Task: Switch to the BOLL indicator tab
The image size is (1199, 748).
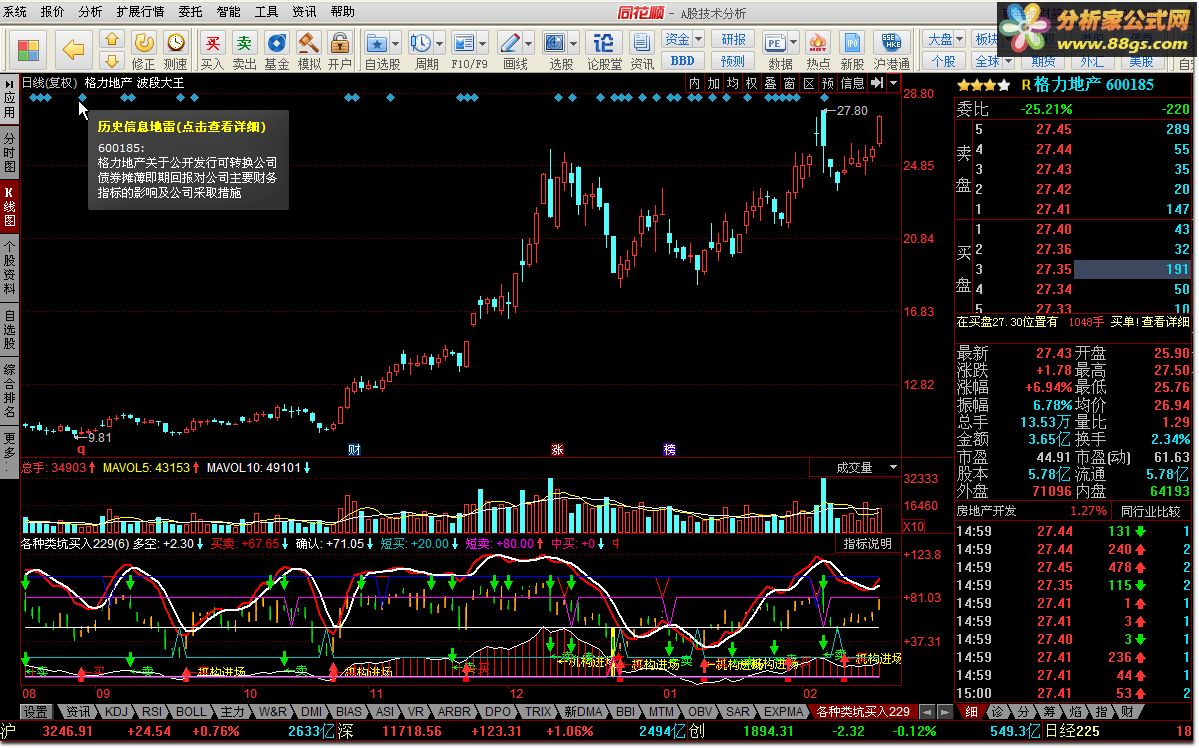Action: tap(190, 712)
